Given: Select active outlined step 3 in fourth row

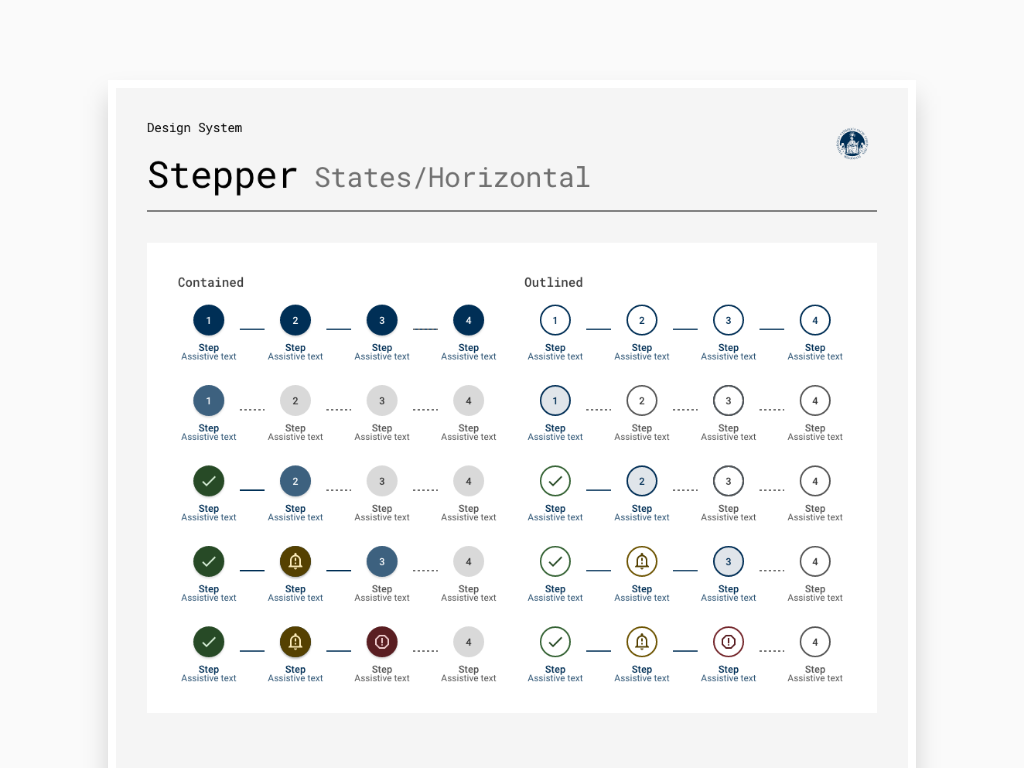Looking at the screenshot, I should tap(728, 562).
